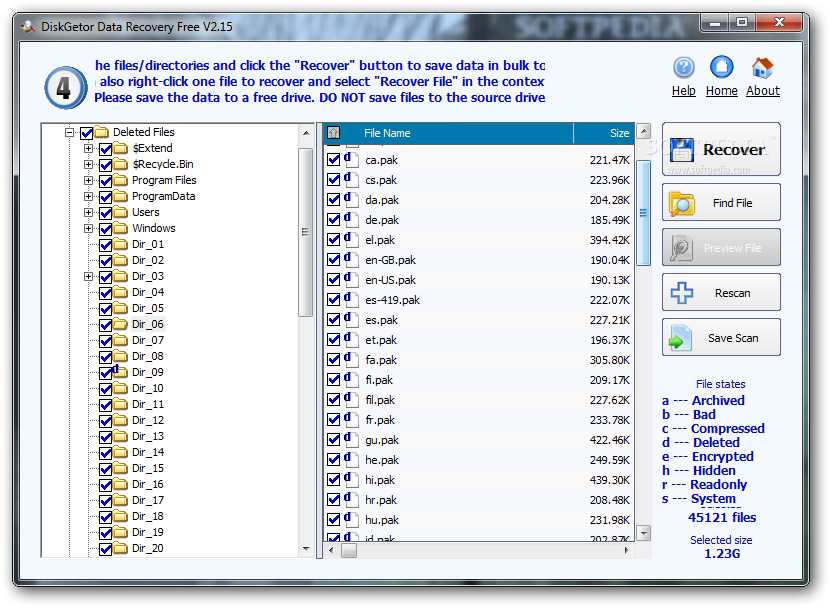Click the file icon next to ca.pak
Screen dimensions: 830x607
point(351,159)
